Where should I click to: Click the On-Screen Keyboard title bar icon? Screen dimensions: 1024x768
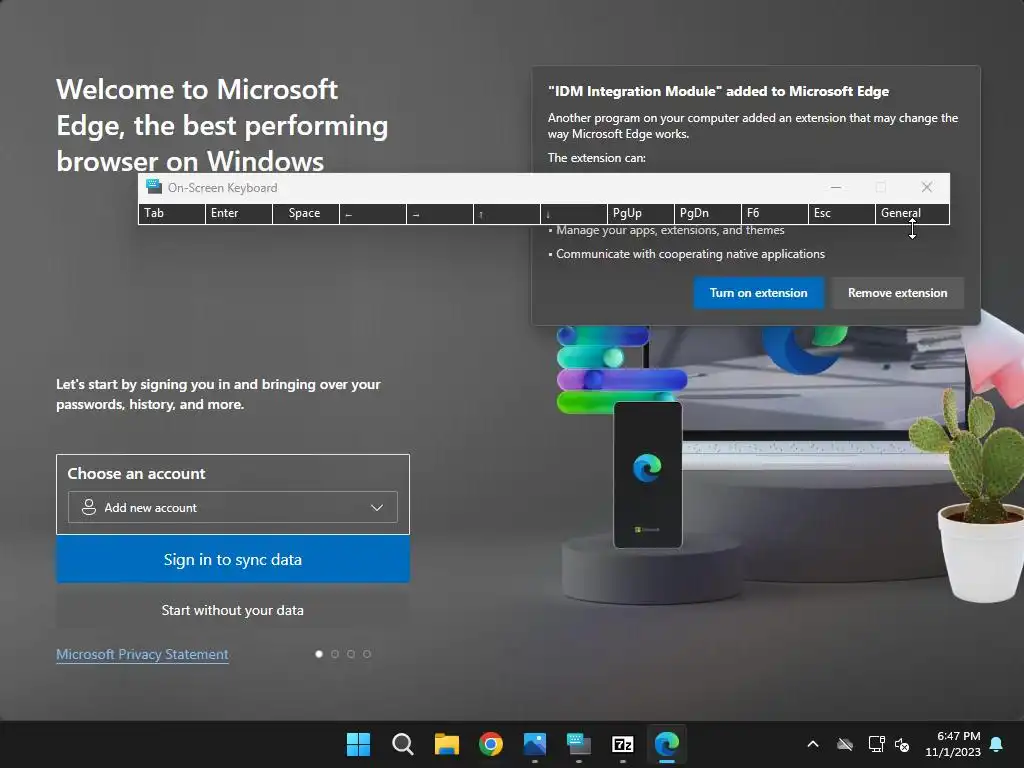pyautogui.click(x=154, y=187)
